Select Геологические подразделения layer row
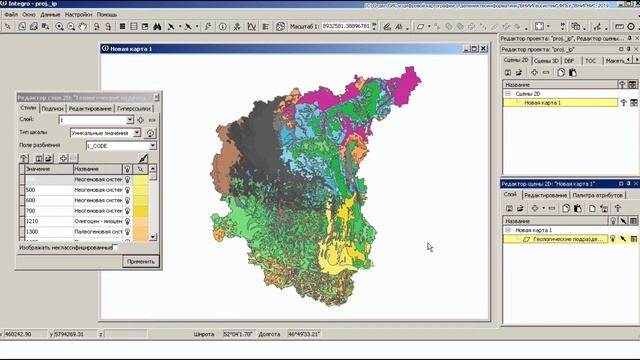Image resolution: width=640 pixels, height=360 pixels. coord(556,239)
